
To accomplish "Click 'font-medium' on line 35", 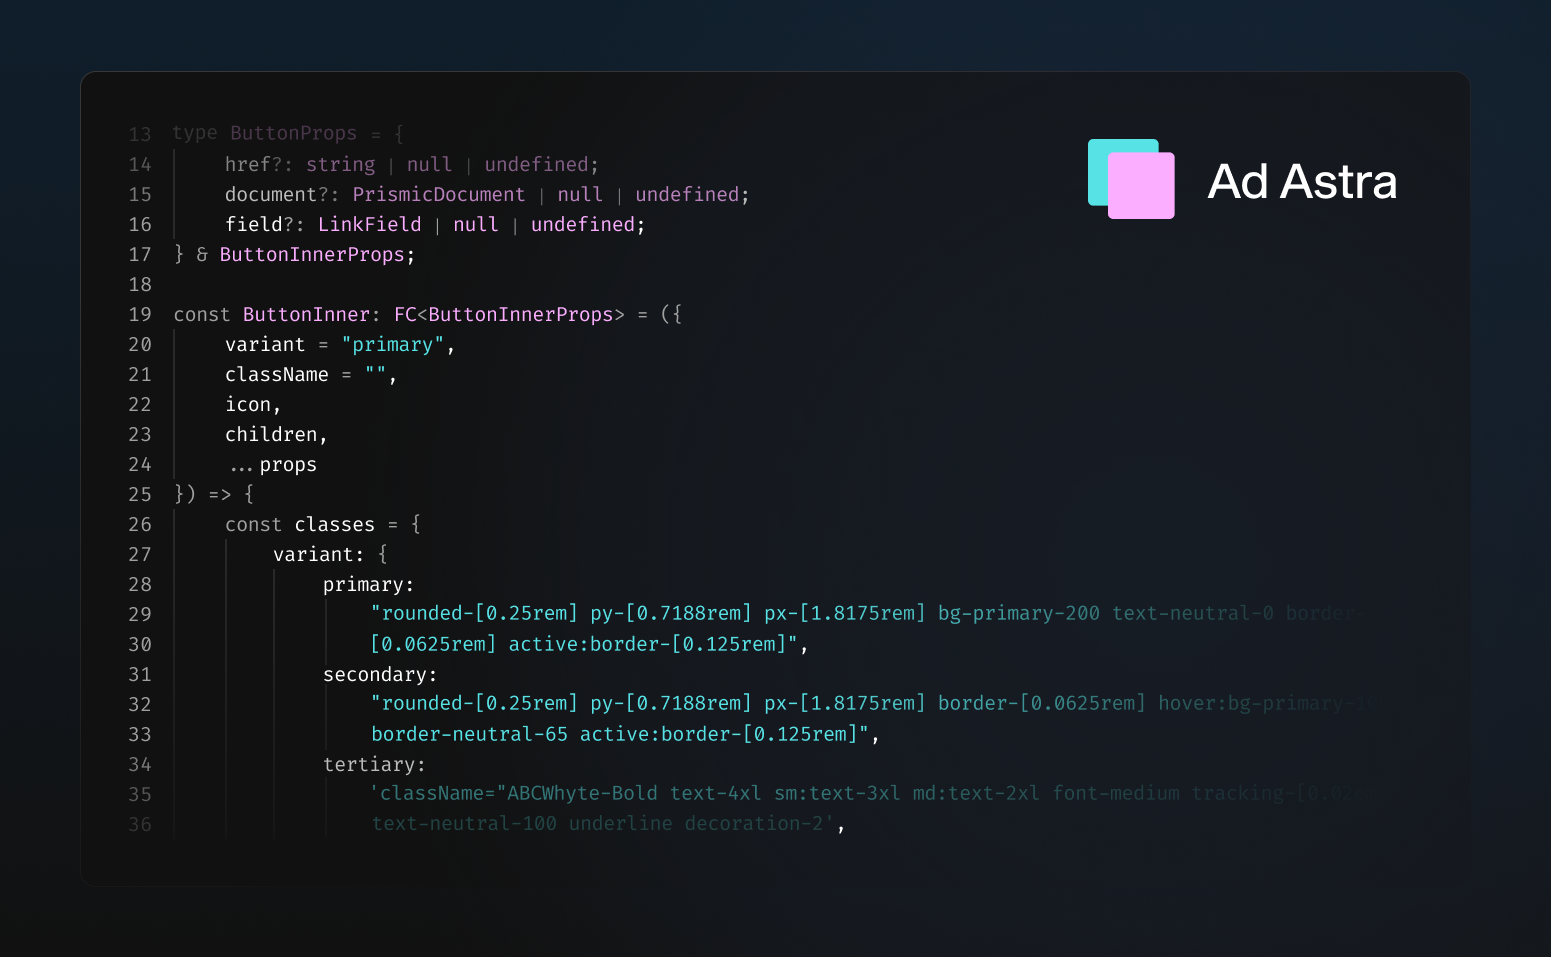I will pos(1116,793).
